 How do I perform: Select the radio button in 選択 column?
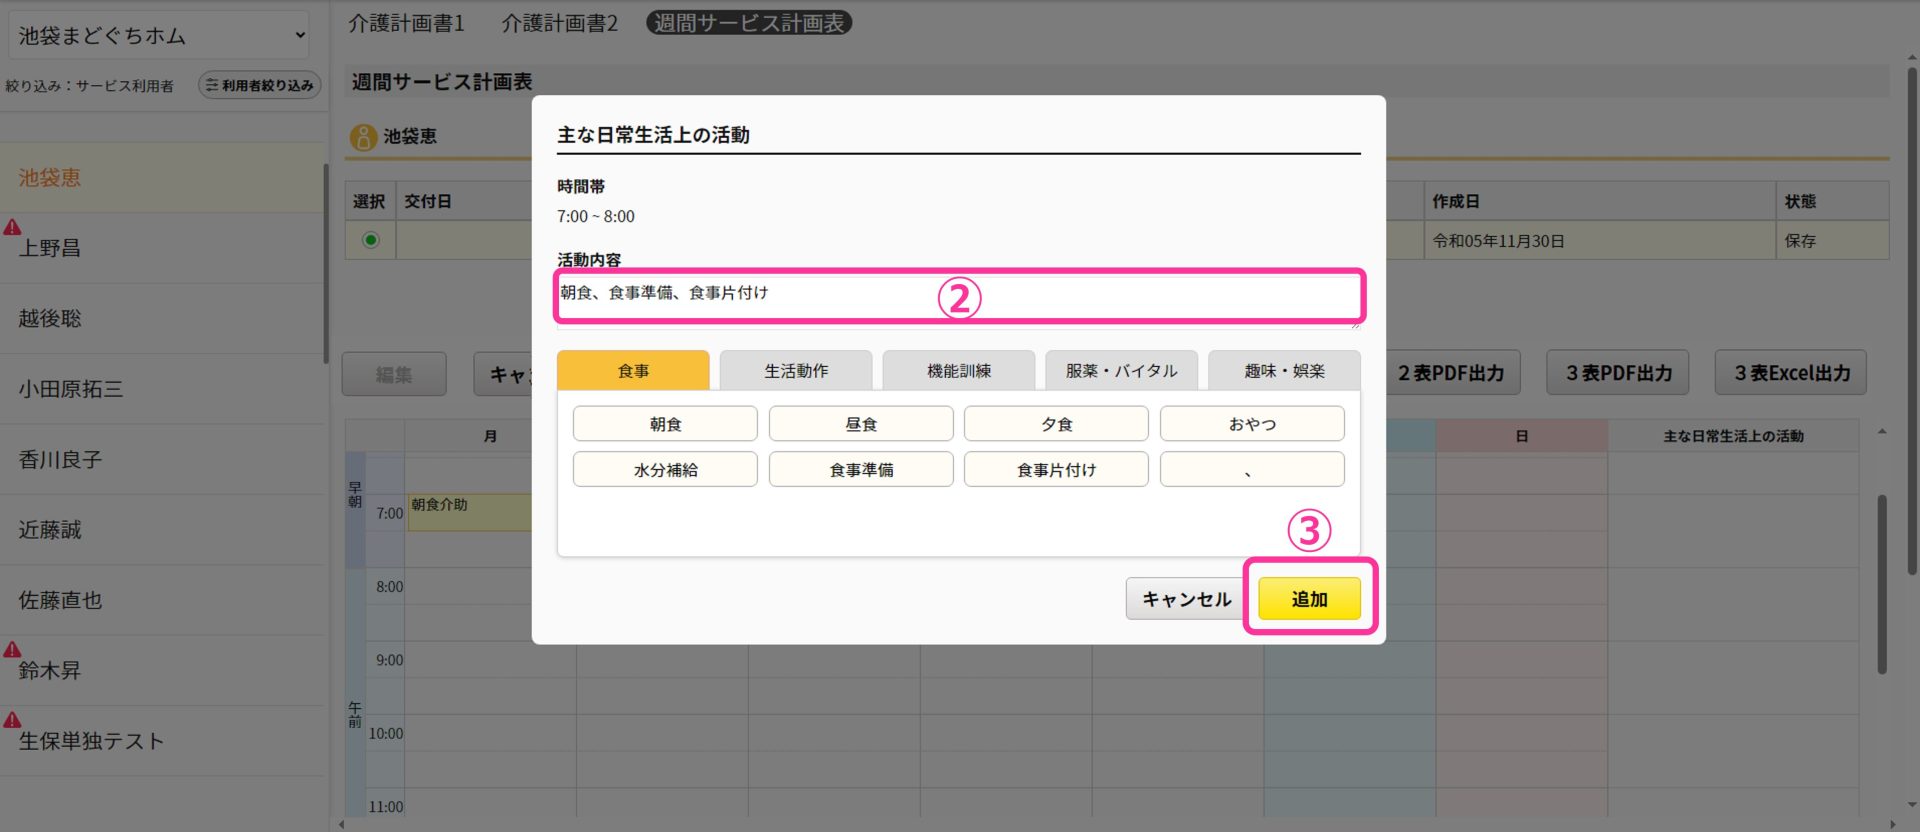point(371,240)
